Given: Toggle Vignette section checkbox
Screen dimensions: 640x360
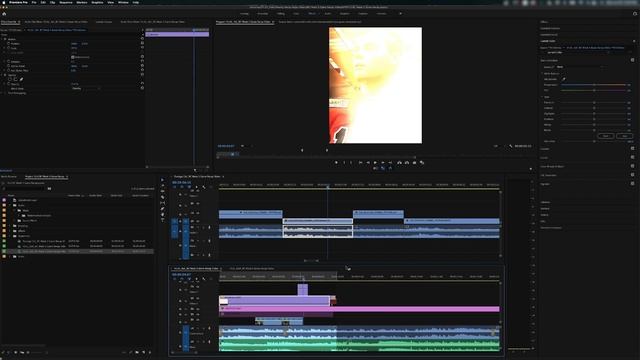Looking at the screenshot, I should [x=632, y=184].
